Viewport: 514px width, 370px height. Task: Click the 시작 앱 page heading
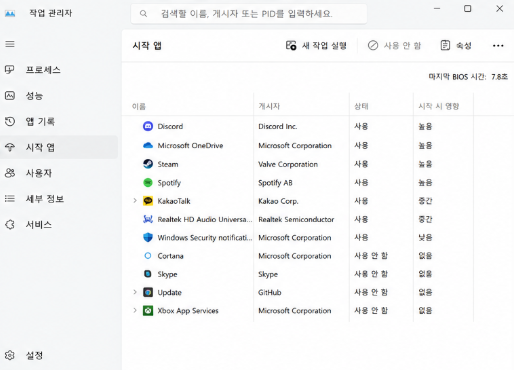pyautogui.click(x=147, y=45)
